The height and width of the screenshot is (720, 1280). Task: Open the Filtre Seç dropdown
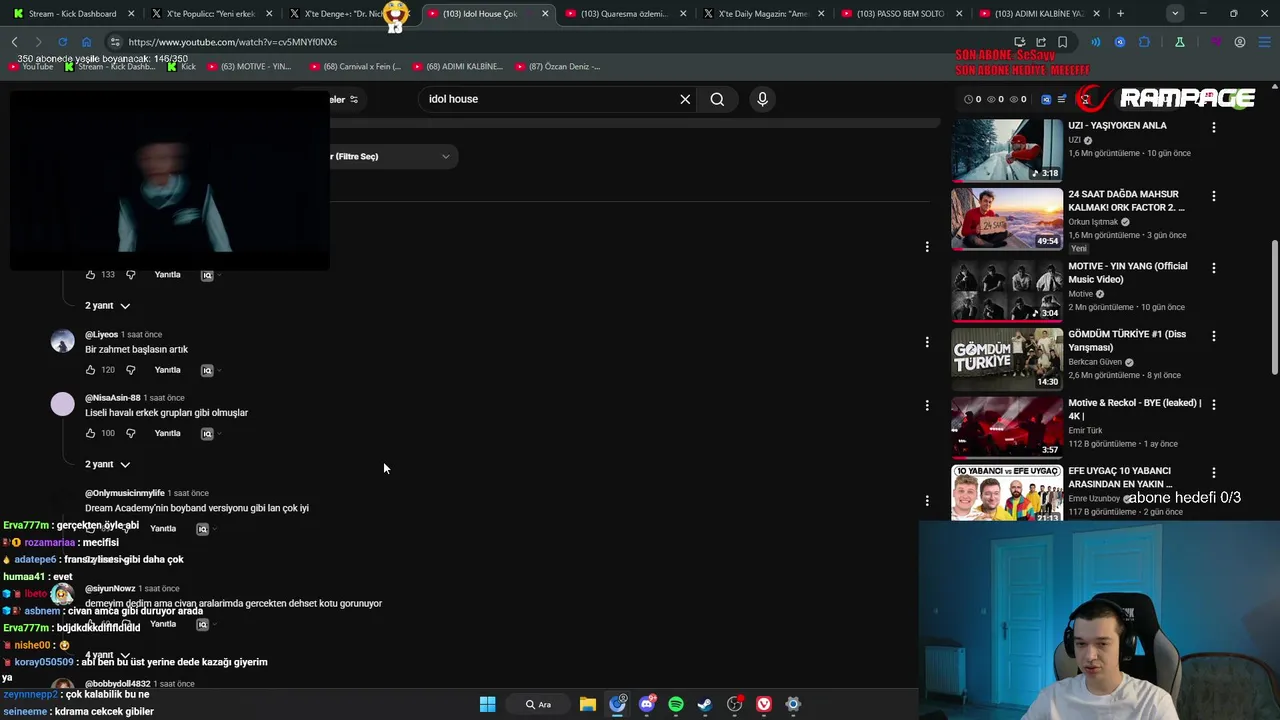point(392,156)
